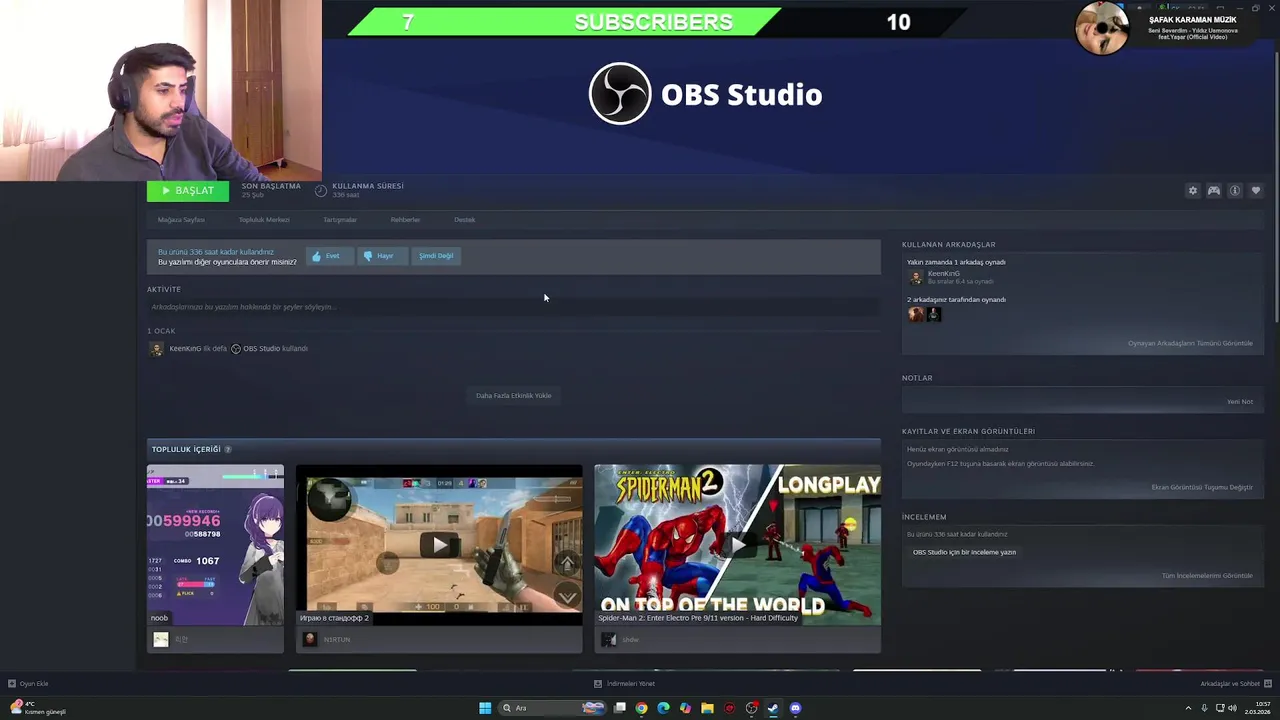Open the network tray icon
This screenshot has height=720, width=1280.
[1219, 708]
